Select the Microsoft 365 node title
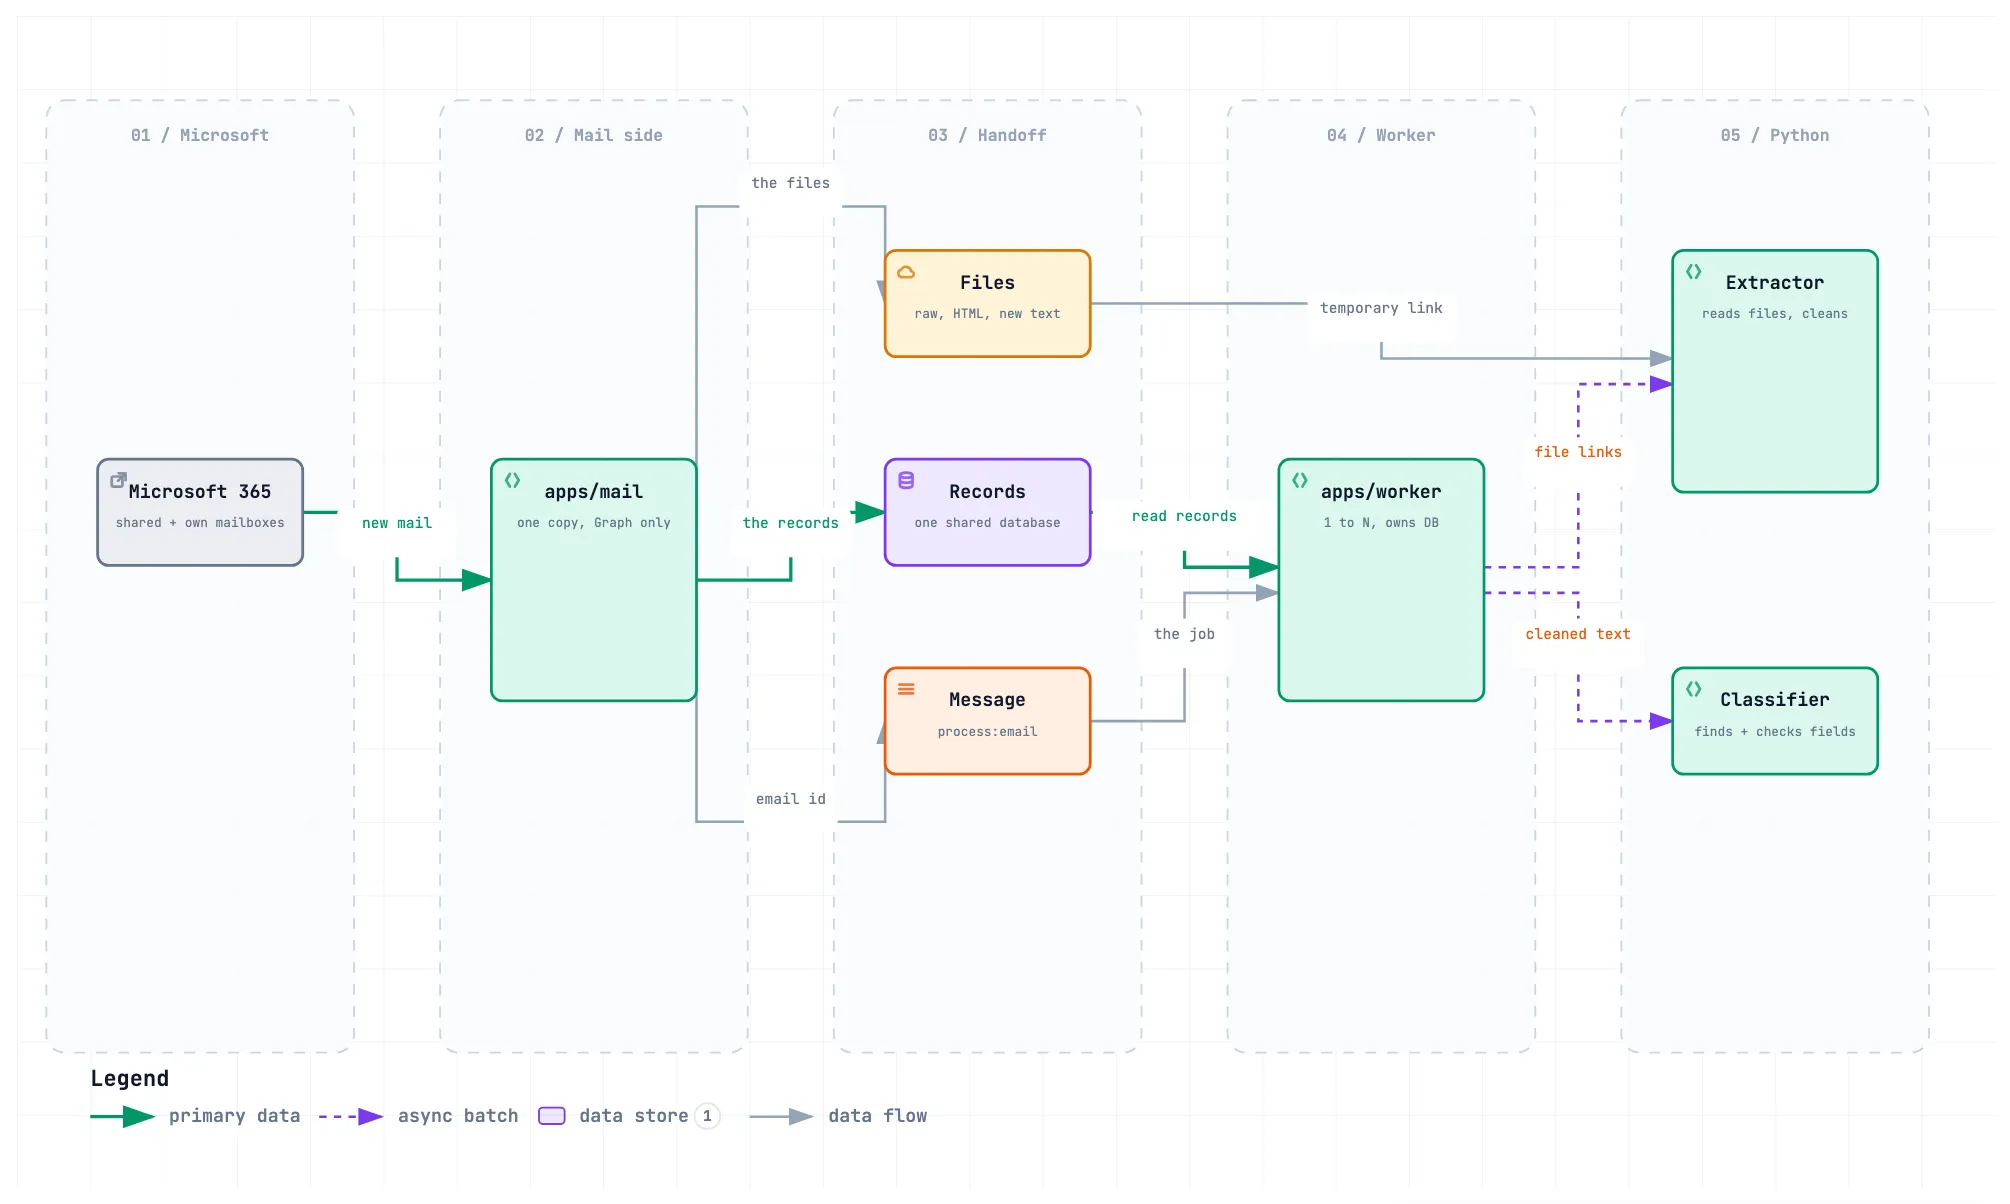The width and height of the screenshot is (2010, 1204). [200, 492]
